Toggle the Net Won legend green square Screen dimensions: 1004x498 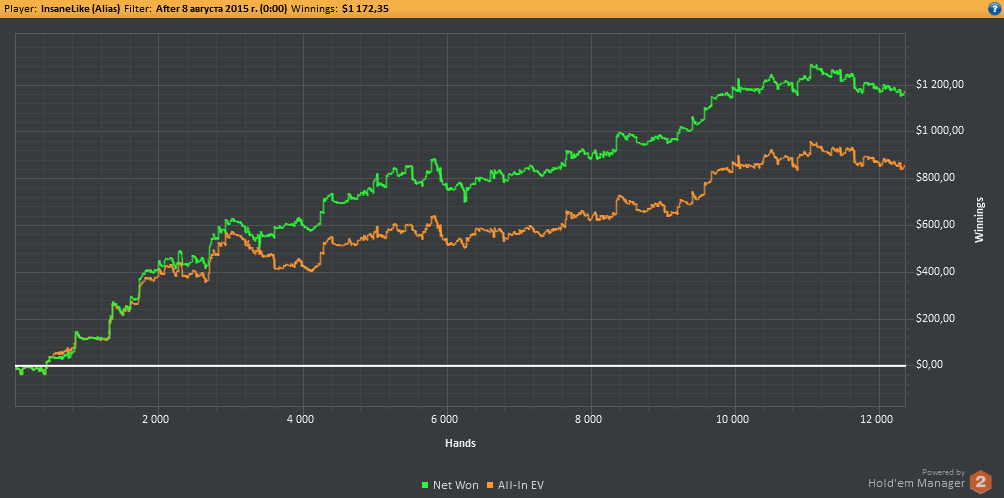[x=426, y=485]
